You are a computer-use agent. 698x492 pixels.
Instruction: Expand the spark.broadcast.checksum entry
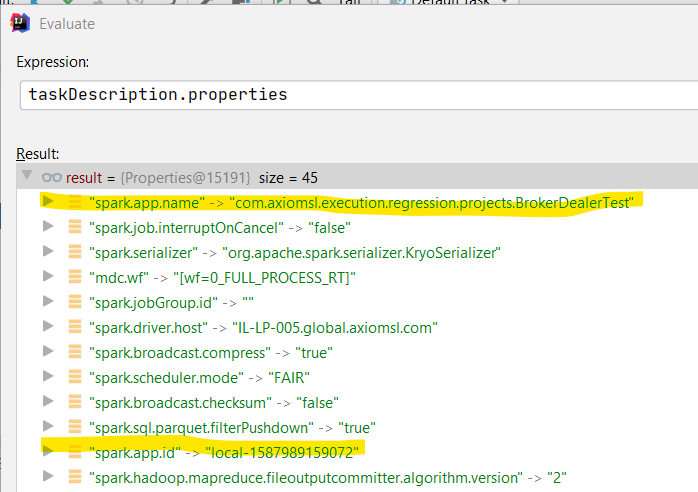pyautogui.click(x=48, y=401)
